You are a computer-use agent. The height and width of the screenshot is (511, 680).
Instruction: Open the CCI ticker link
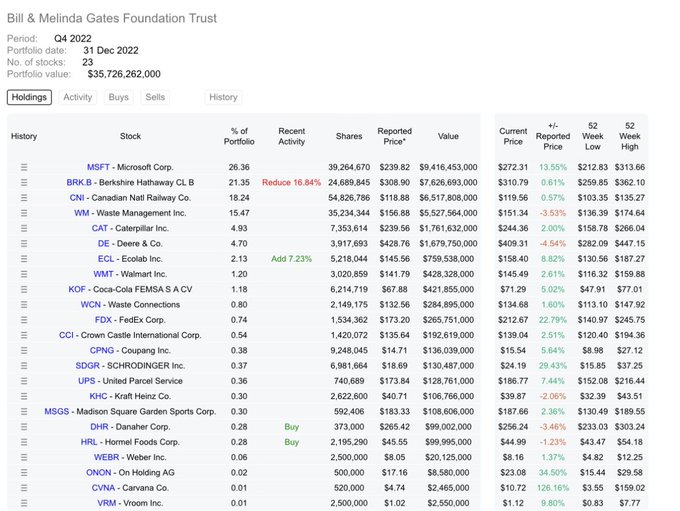click(66, 335)
